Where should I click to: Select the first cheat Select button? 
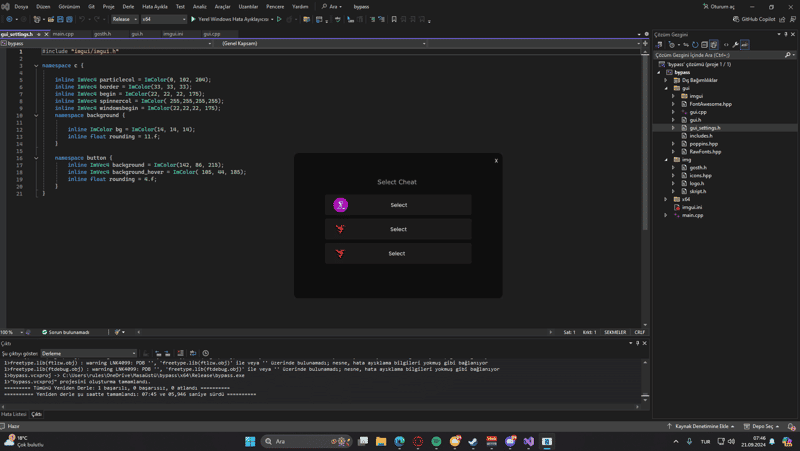click(x=398, y=205)
